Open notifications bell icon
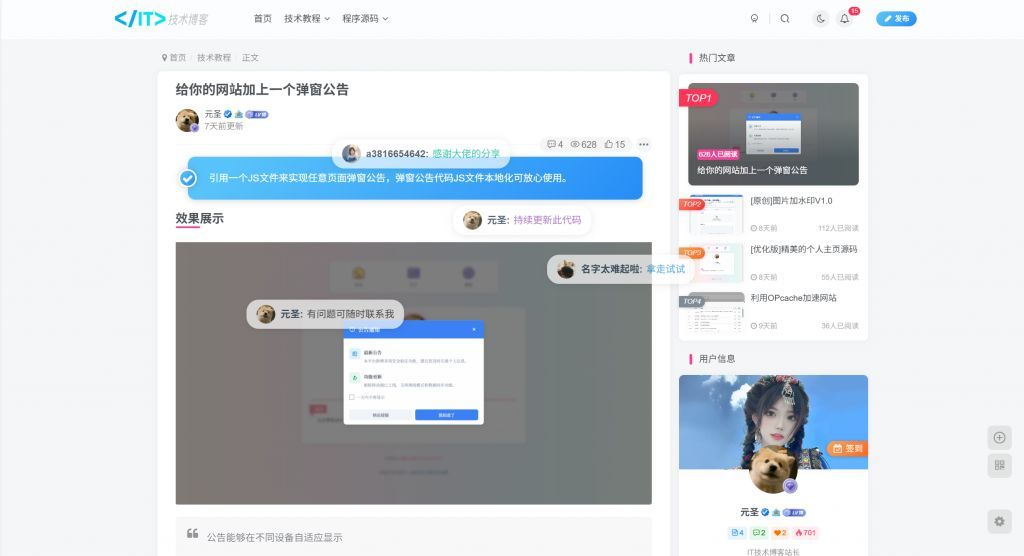Screen dimensions: 1024x556 click(x=845, y=18)
